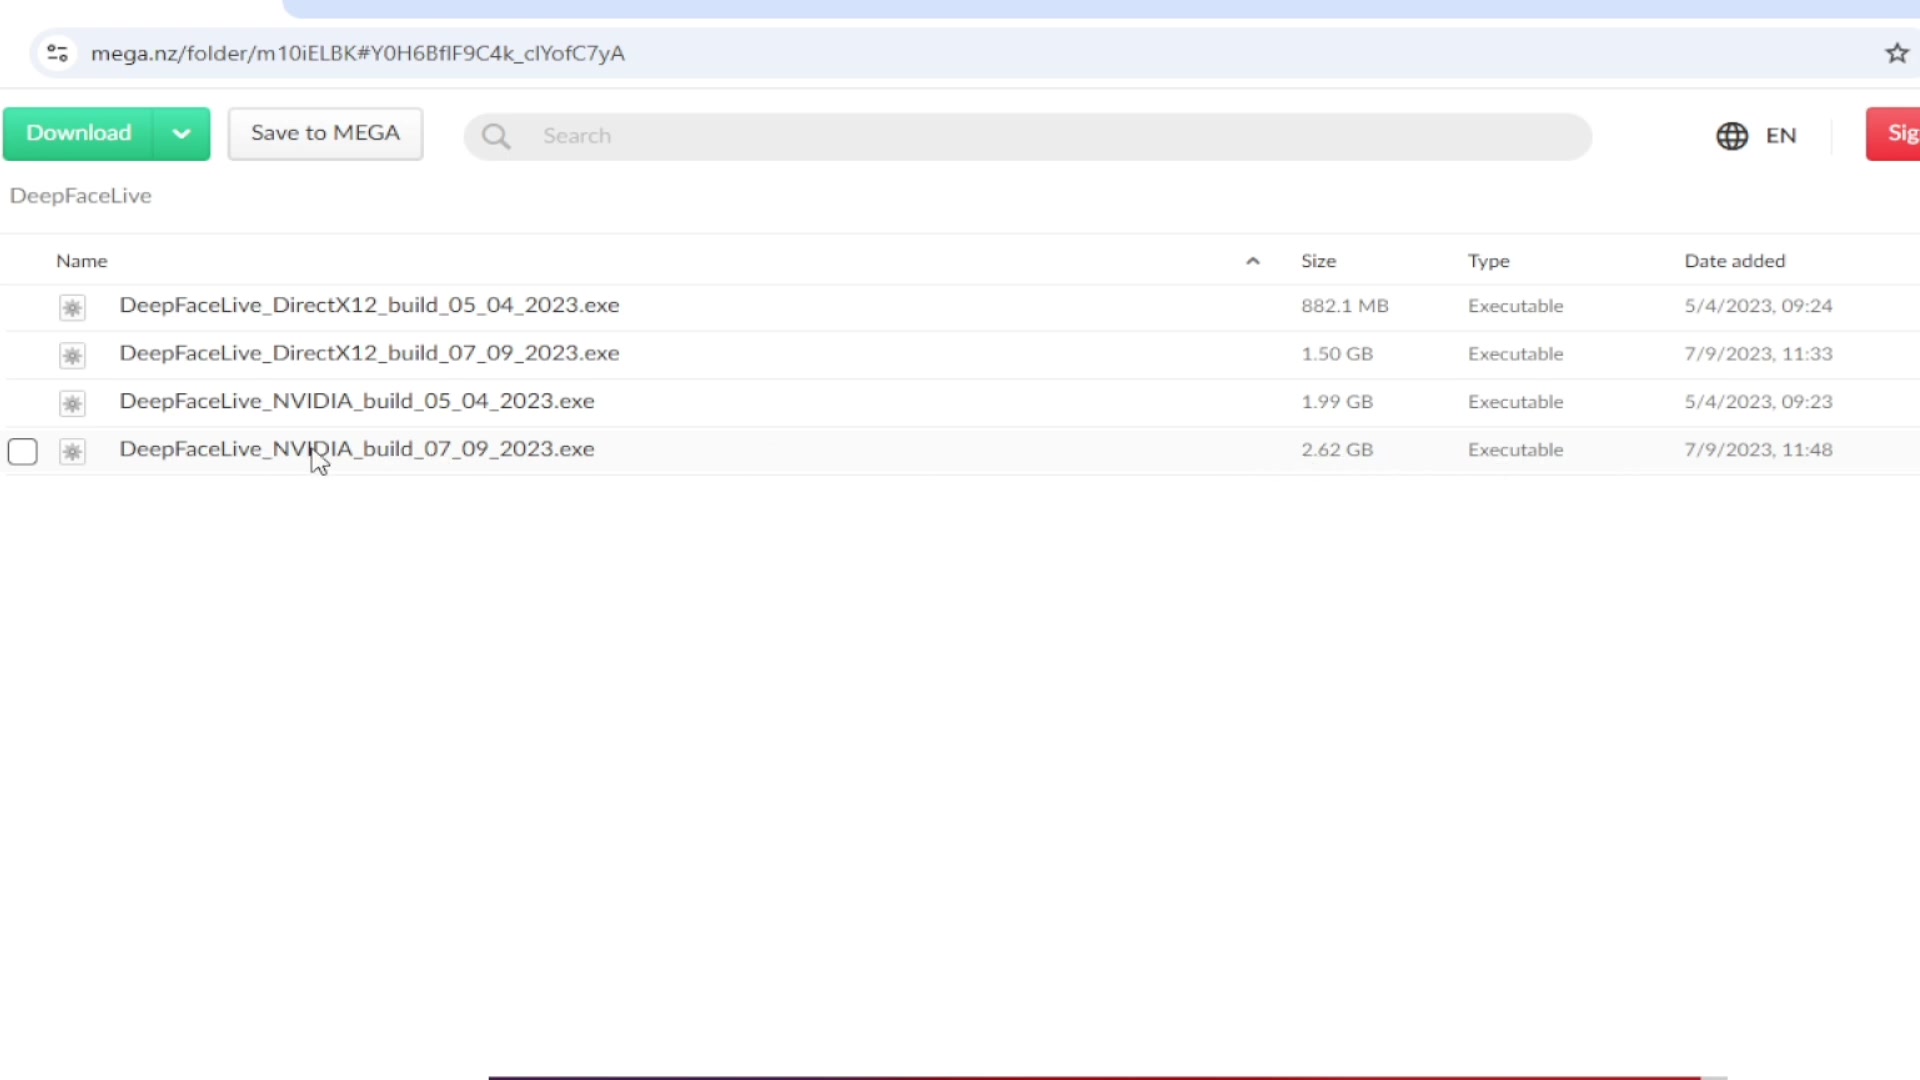Click the Save to MEGA button
The image size is (1920, 1080).
[x=325, y=134]
